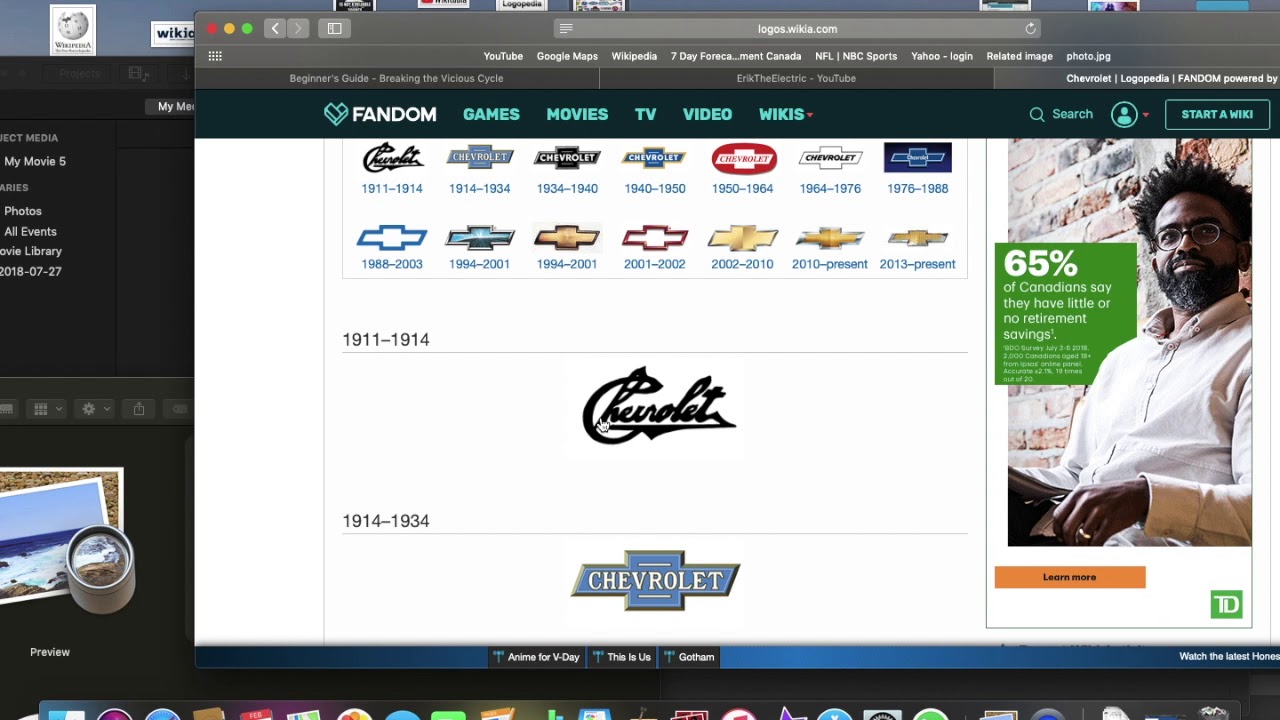Click the 1911–1914 link under thumbnails
The height and width of the screenshot is (720, 1280).
click(x=392, y=188)
